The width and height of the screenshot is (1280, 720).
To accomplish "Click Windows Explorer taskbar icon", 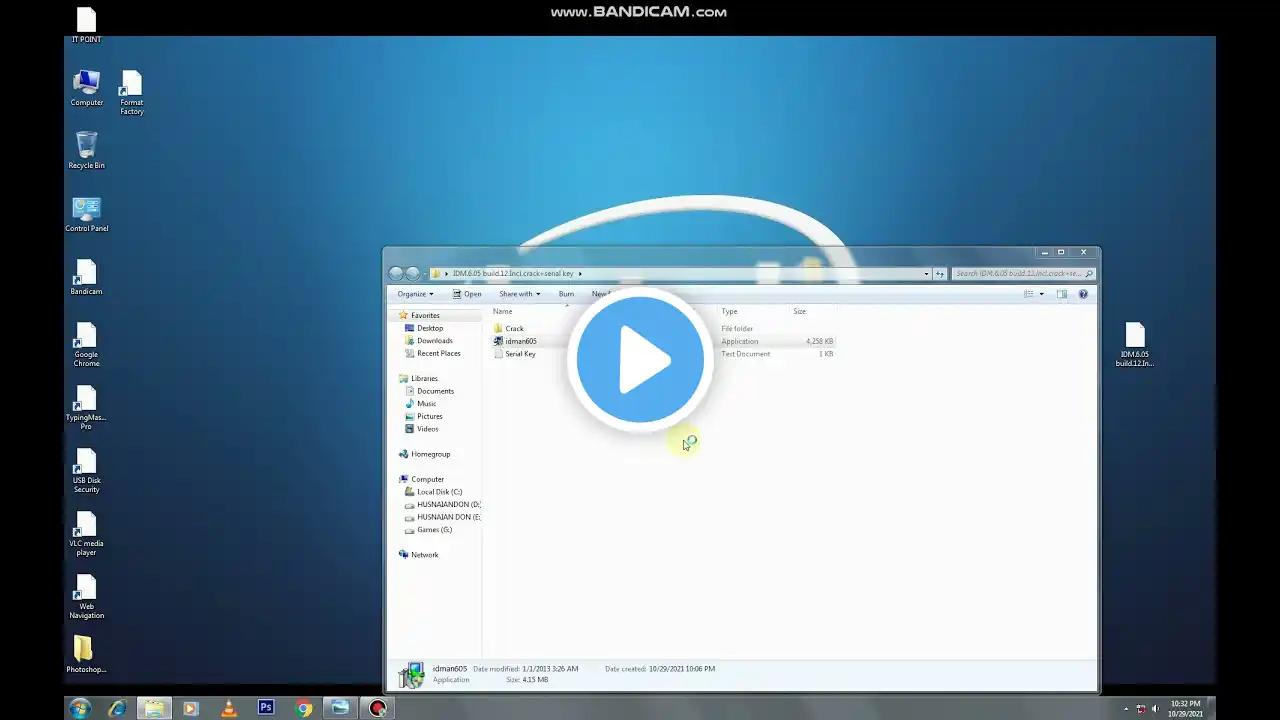I will pos(154,708).
